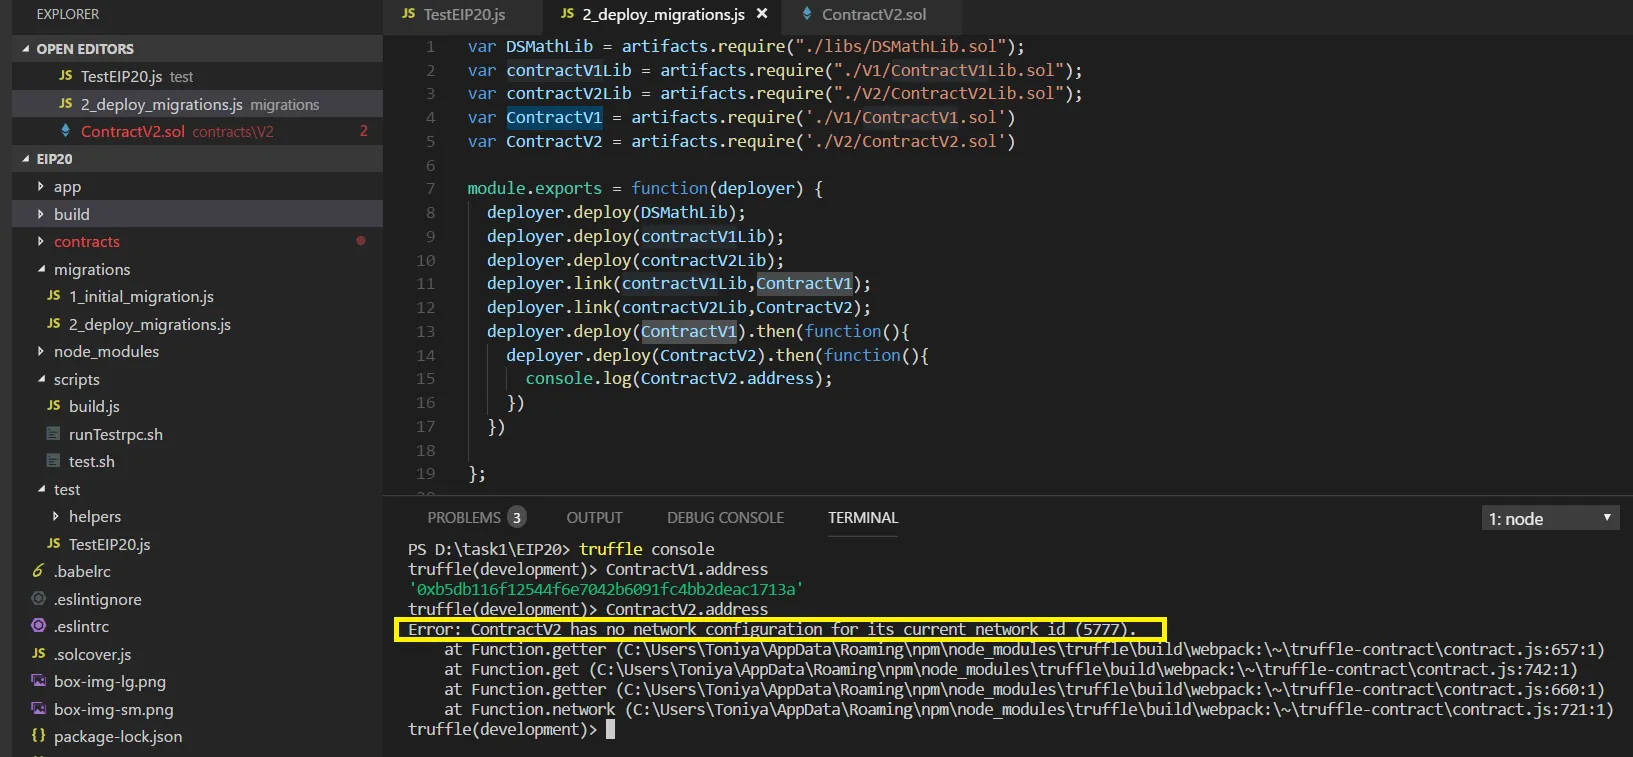Click the test.sh file icon
The height and width of the screenshot is (757, 1633).
pos(53,461)
